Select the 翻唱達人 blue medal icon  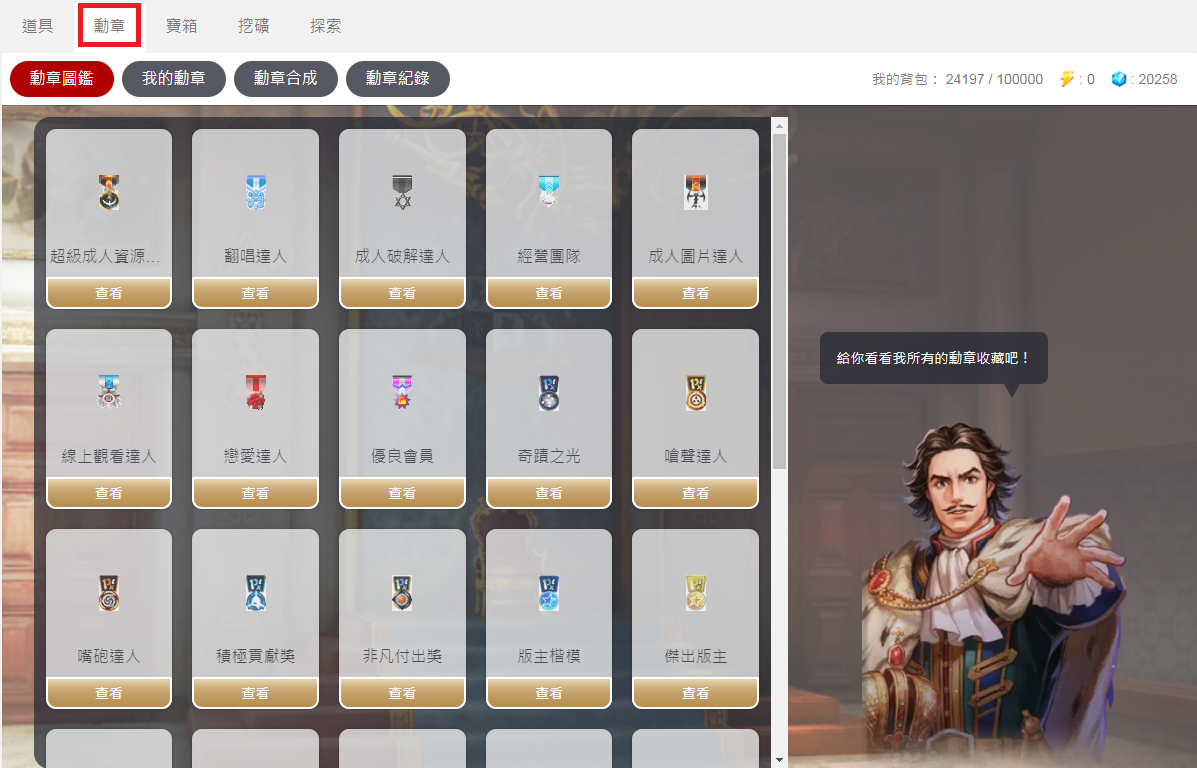(x=256, y=192)
